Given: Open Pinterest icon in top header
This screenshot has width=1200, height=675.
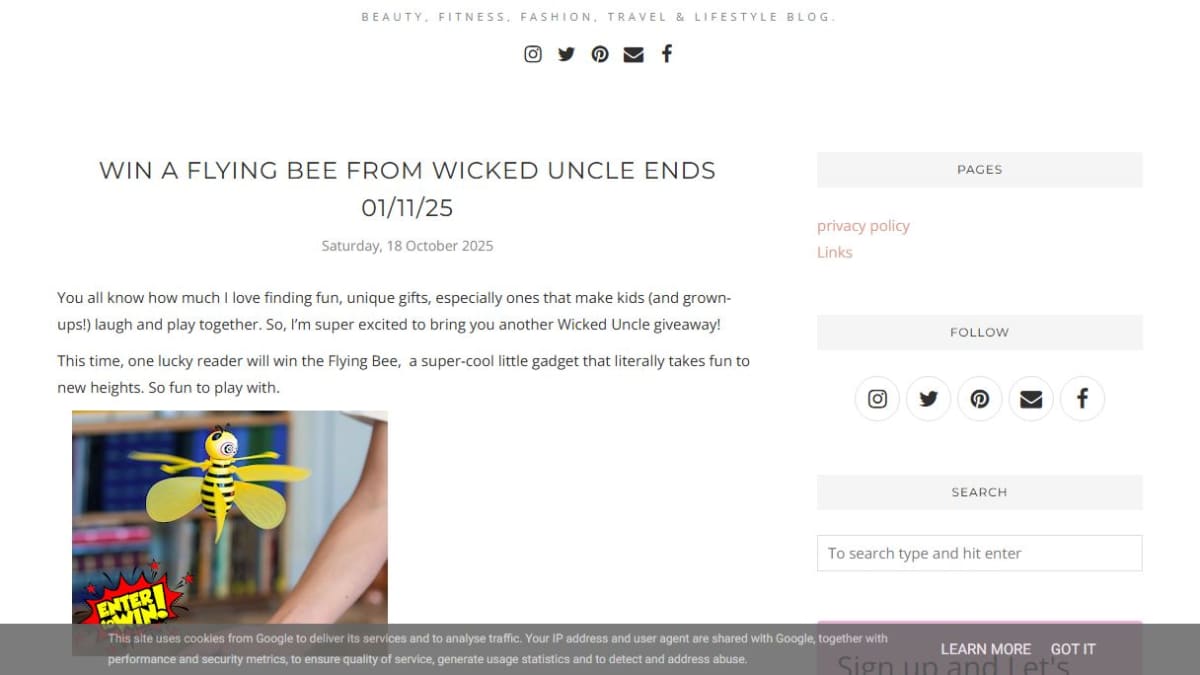Looking at the screenshot, I should coord(600,54).
